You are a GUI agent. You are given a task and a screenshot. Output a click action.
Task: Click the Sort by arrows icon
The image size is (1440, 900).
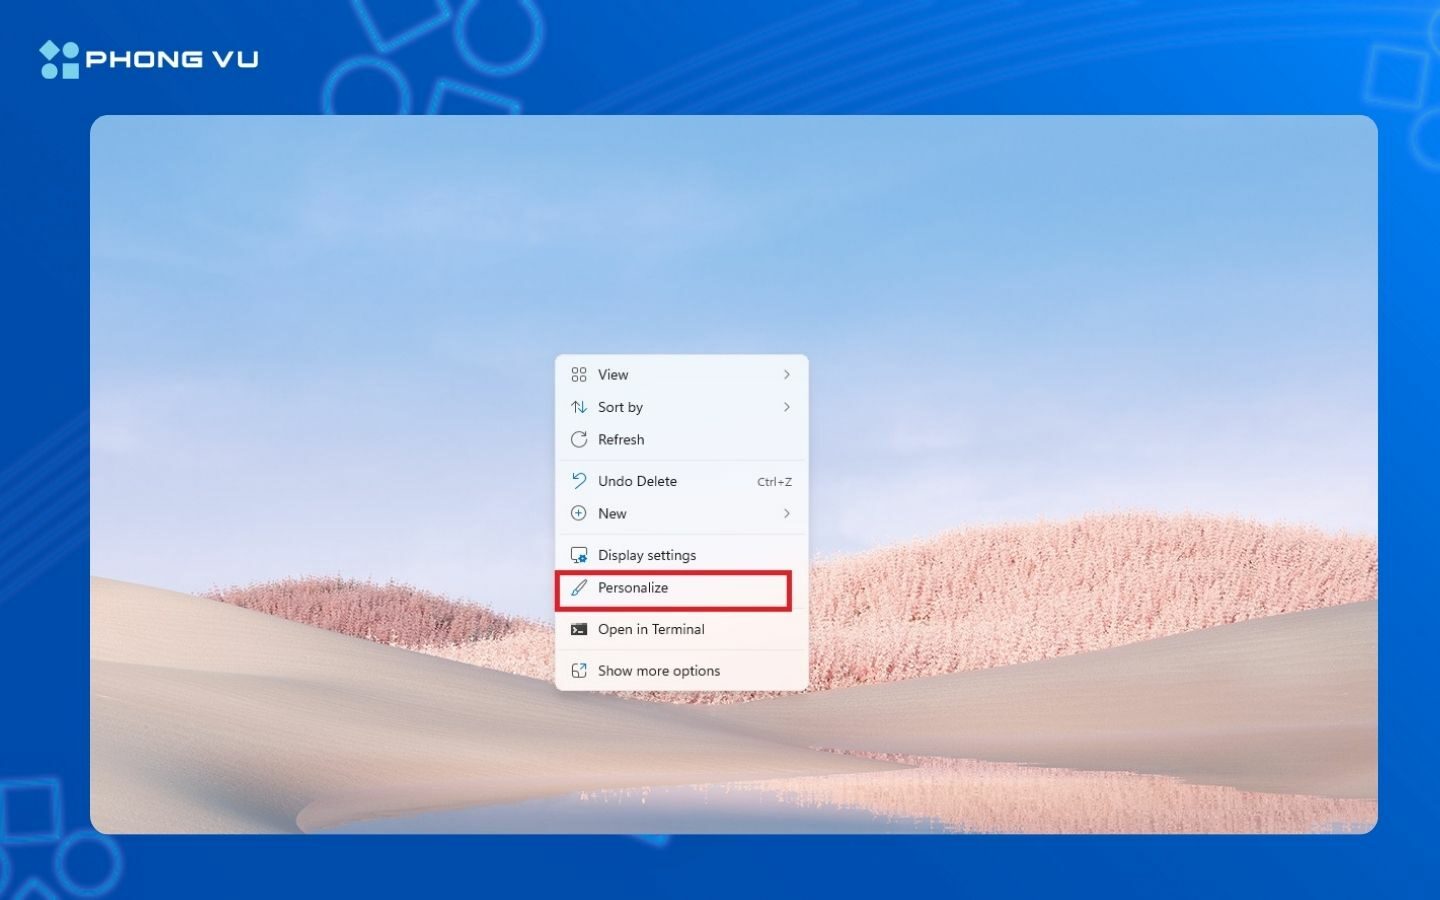(579, 407)
